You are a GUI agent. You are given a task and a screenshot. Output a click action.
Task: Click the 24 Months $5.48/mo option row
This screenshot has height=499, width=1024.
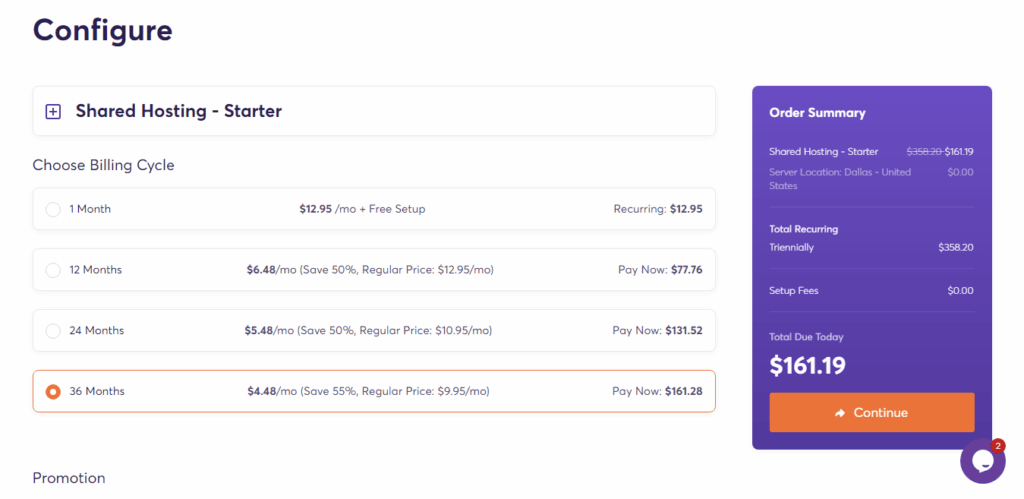click(x=373, y=330)
